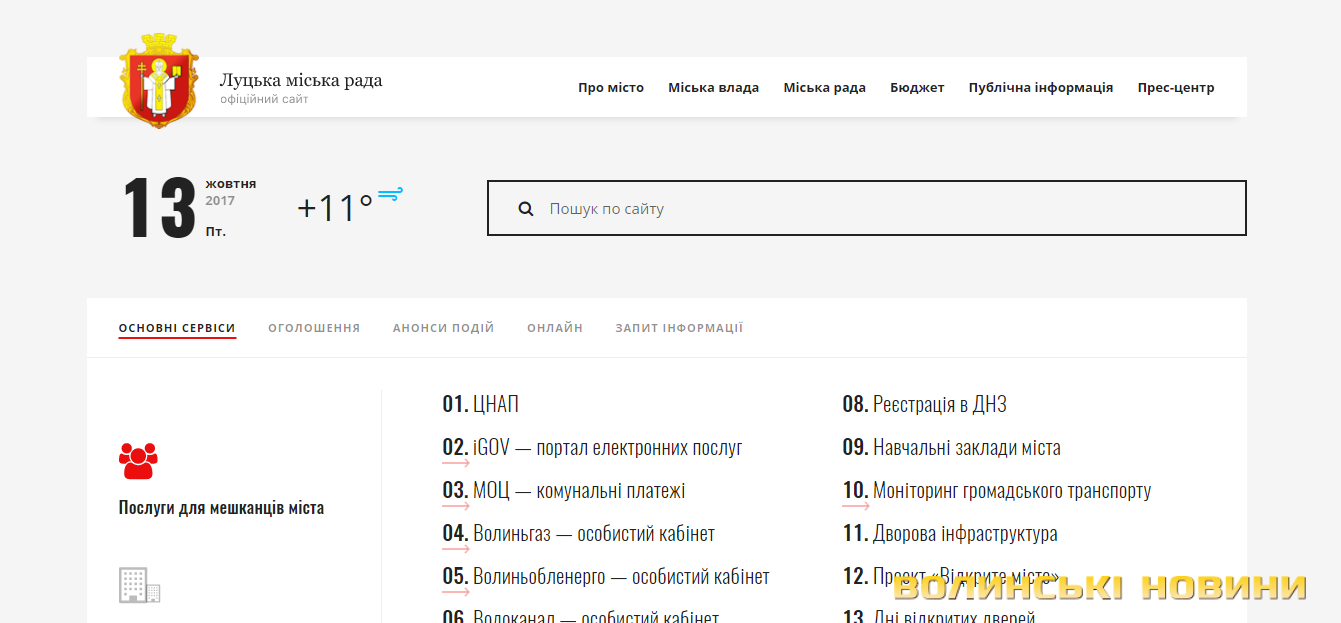1341x623 pixels.
Task: Switch to the 'Оголошення' tab
Action: coord(314,328)
